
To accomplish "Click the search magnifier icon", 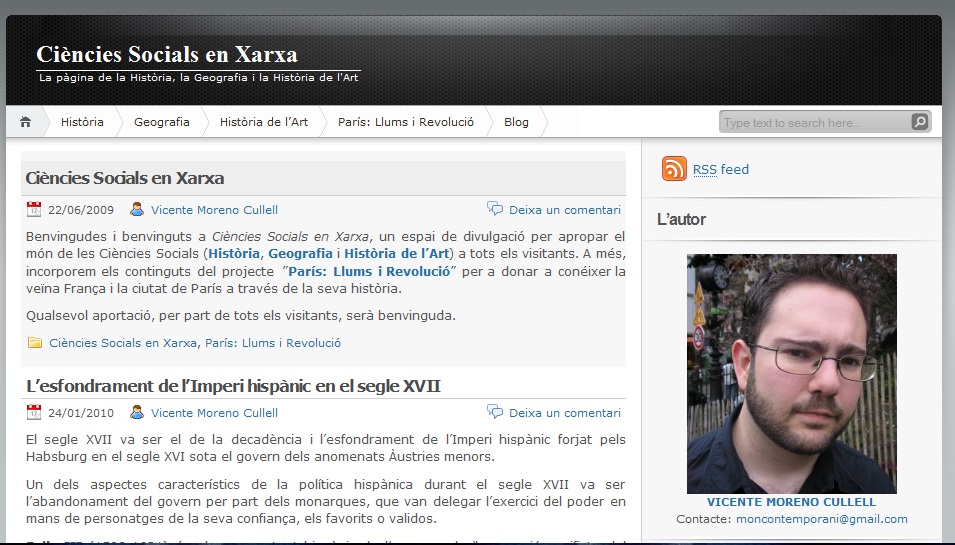I will click(919, 122).
